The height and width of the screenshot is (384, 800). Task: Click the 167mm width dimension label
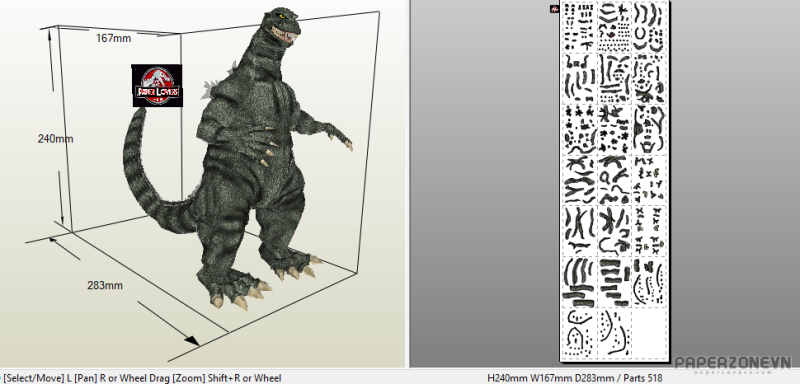tap(113, 38)
